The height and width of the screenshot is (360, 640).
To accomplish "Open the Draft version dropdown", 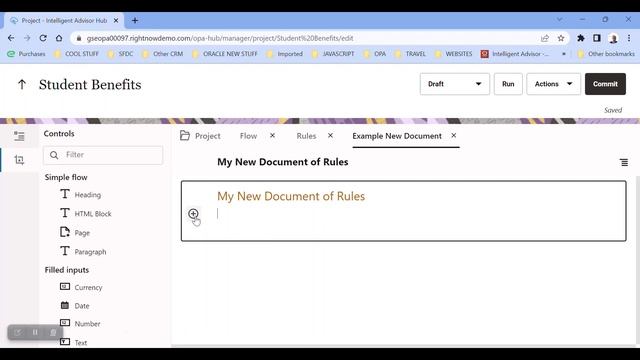I will (454, 84).
